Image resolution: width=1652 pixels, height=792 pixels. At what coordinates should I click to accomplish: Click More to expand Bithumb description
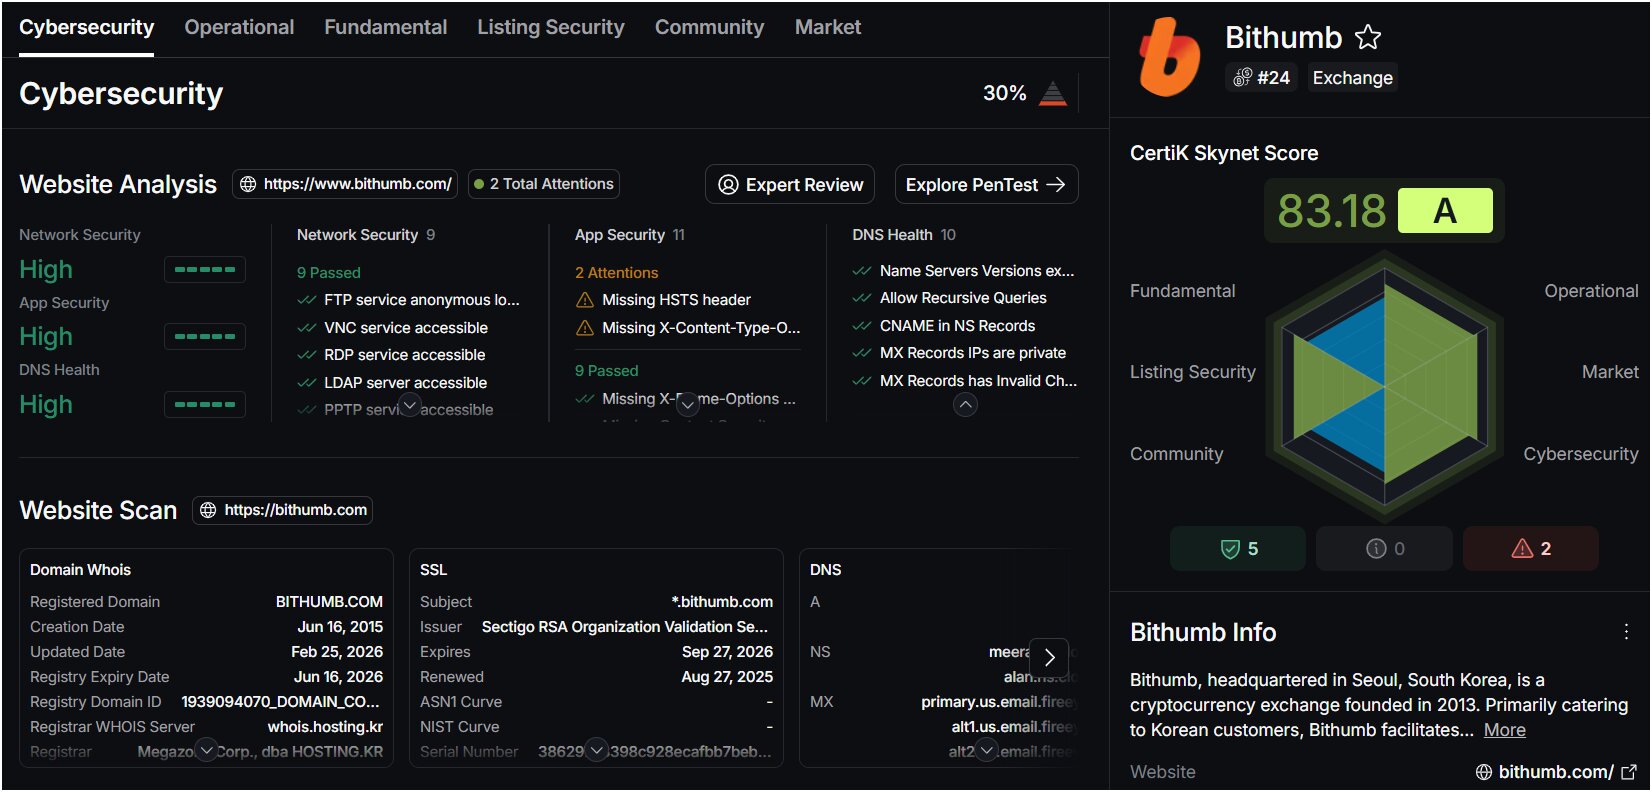(x=1504, y=730)
